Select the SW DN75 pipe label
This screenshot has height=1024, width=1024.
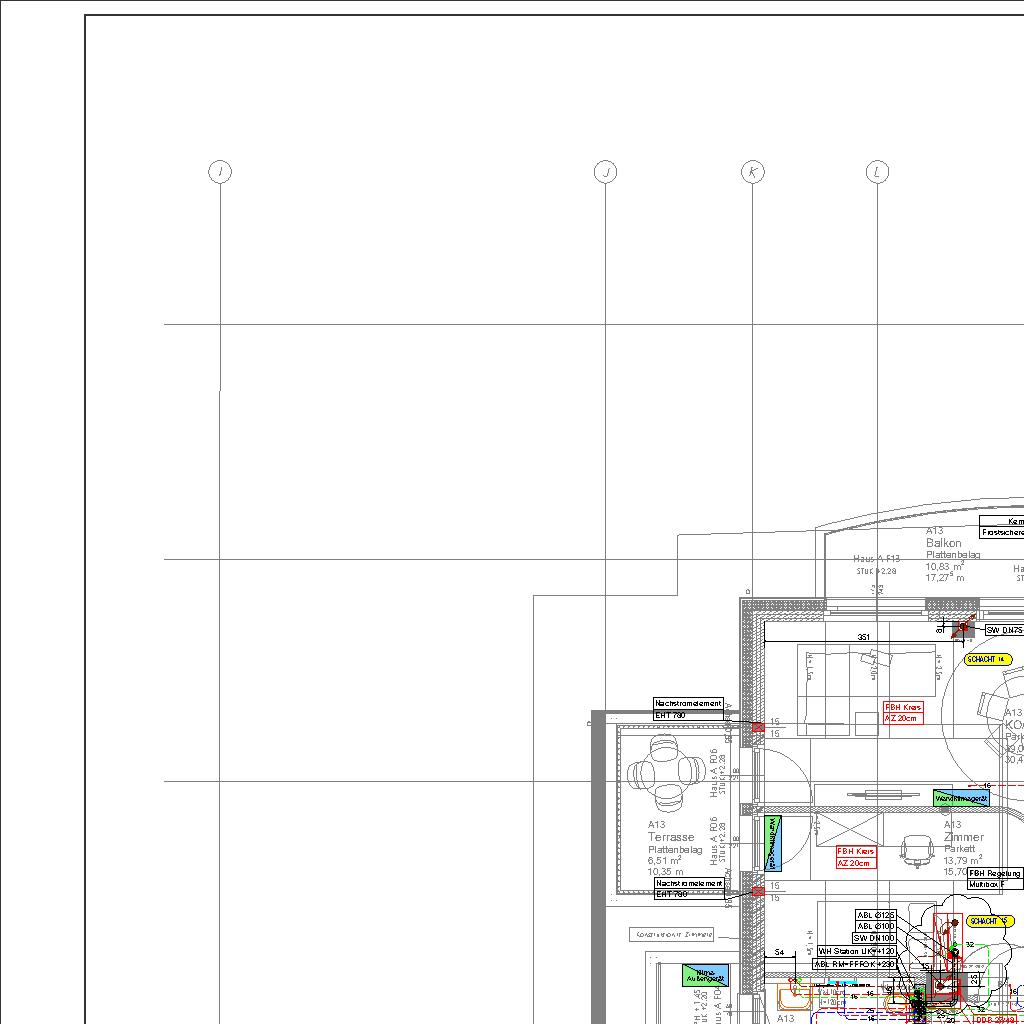[x=1004, y=630]
